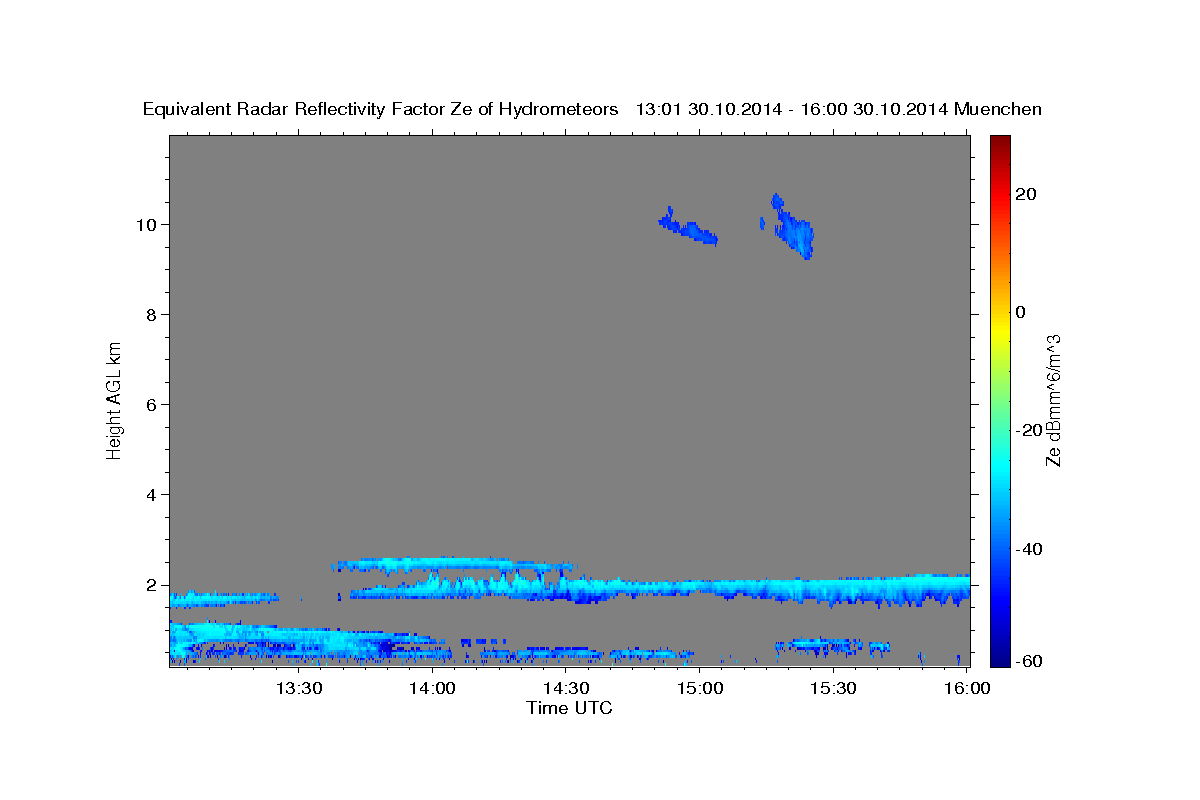Click the cloud layer at 2 km near 15:30
1200x800 pixels.
[x=833, y=589]
